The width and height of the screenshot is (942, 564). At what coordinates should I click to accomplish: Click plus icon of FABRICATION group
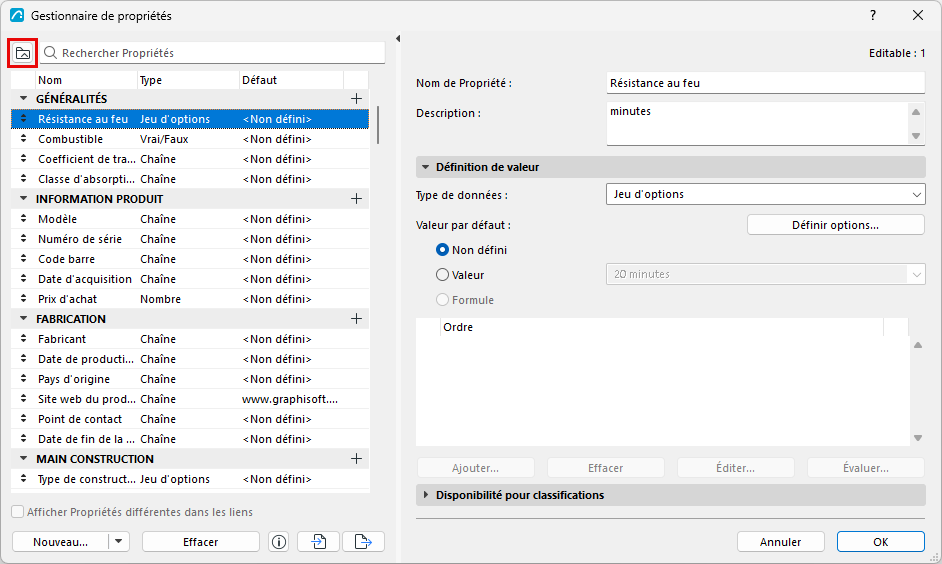pos(356,319)
